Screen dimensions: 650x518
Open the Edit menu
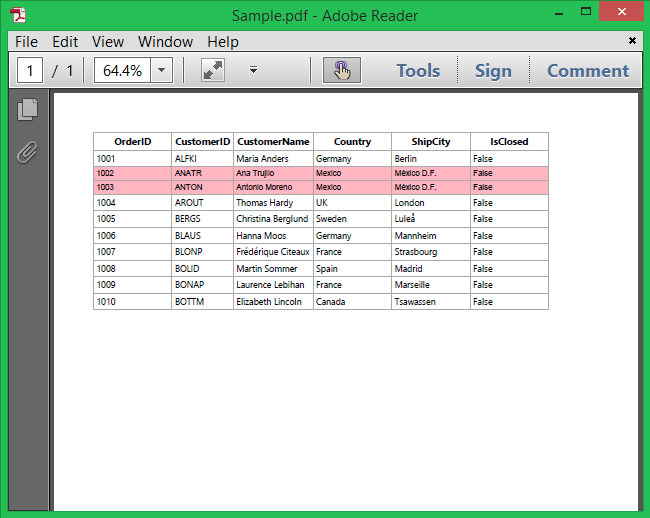[65, 42]
